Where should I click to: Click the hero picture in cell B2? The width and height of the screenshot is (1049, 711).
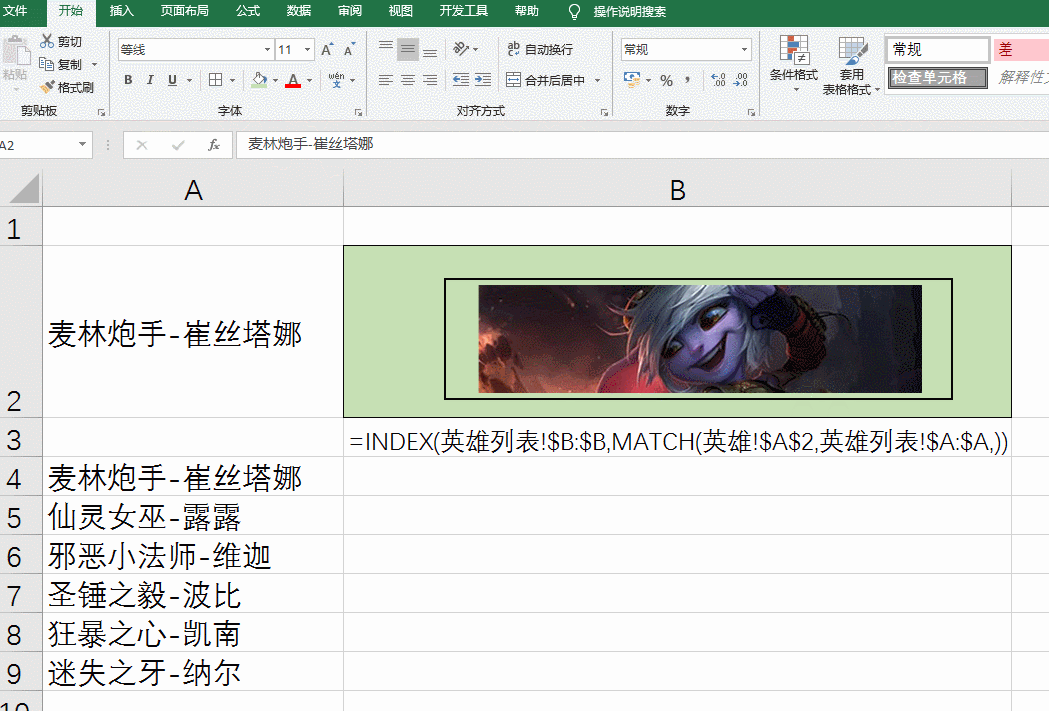click(700, 339)
